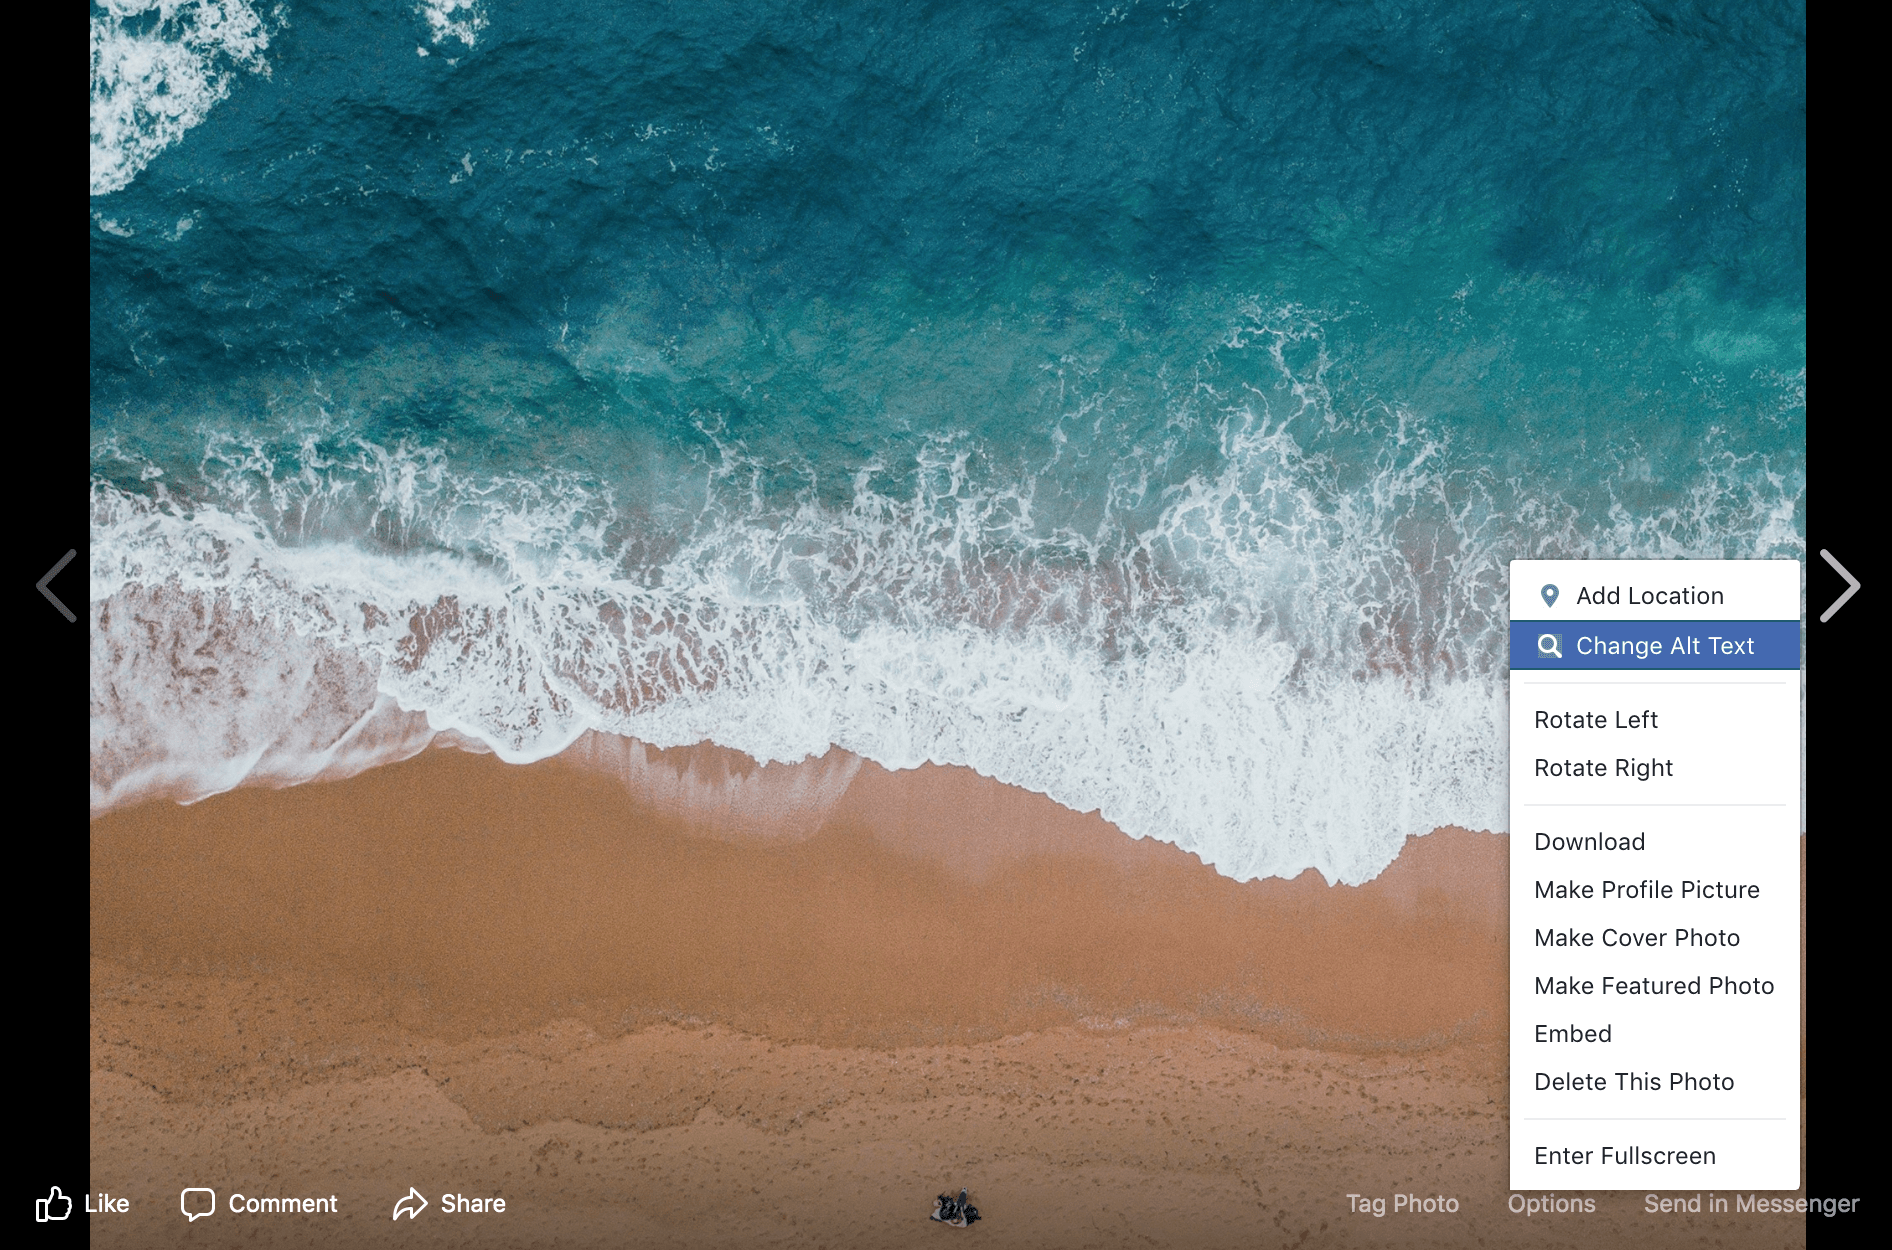1892x1250 pixels.
Task: Choose Make Featured Photo
Action: (1655, 986)
